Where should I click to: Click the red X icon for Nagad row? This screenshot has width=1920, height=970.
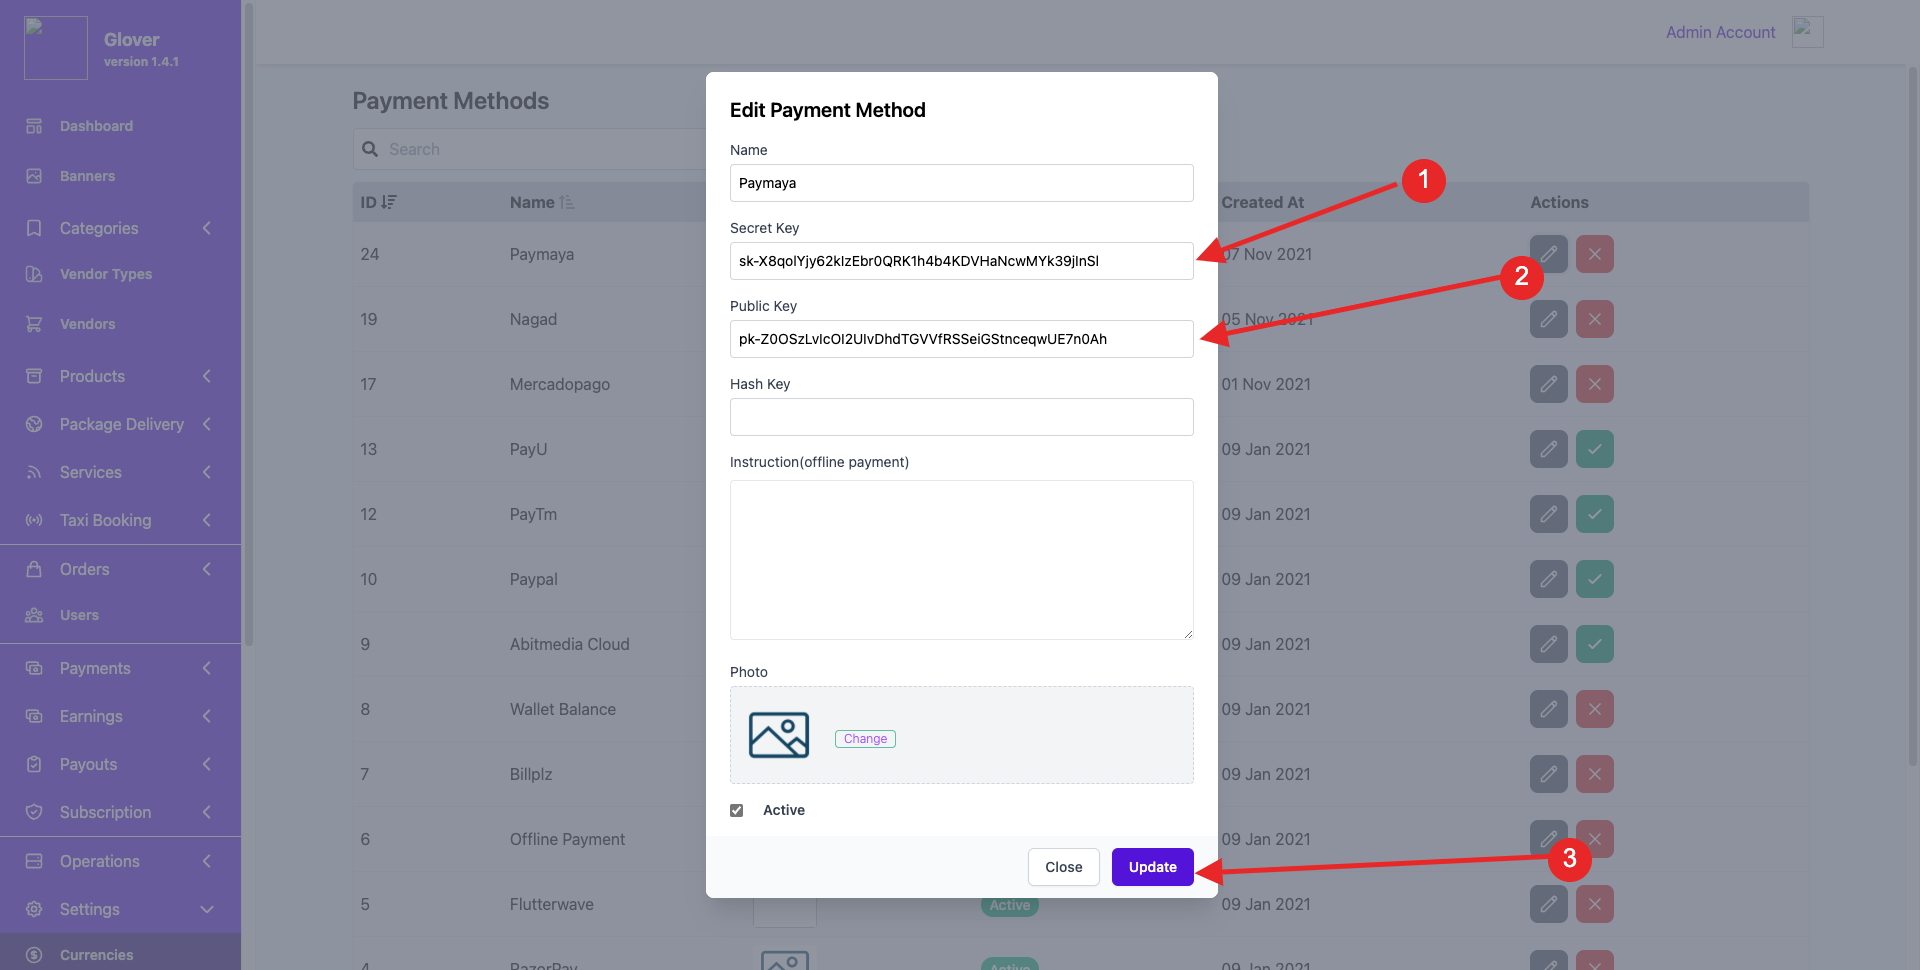point(1594,319)
